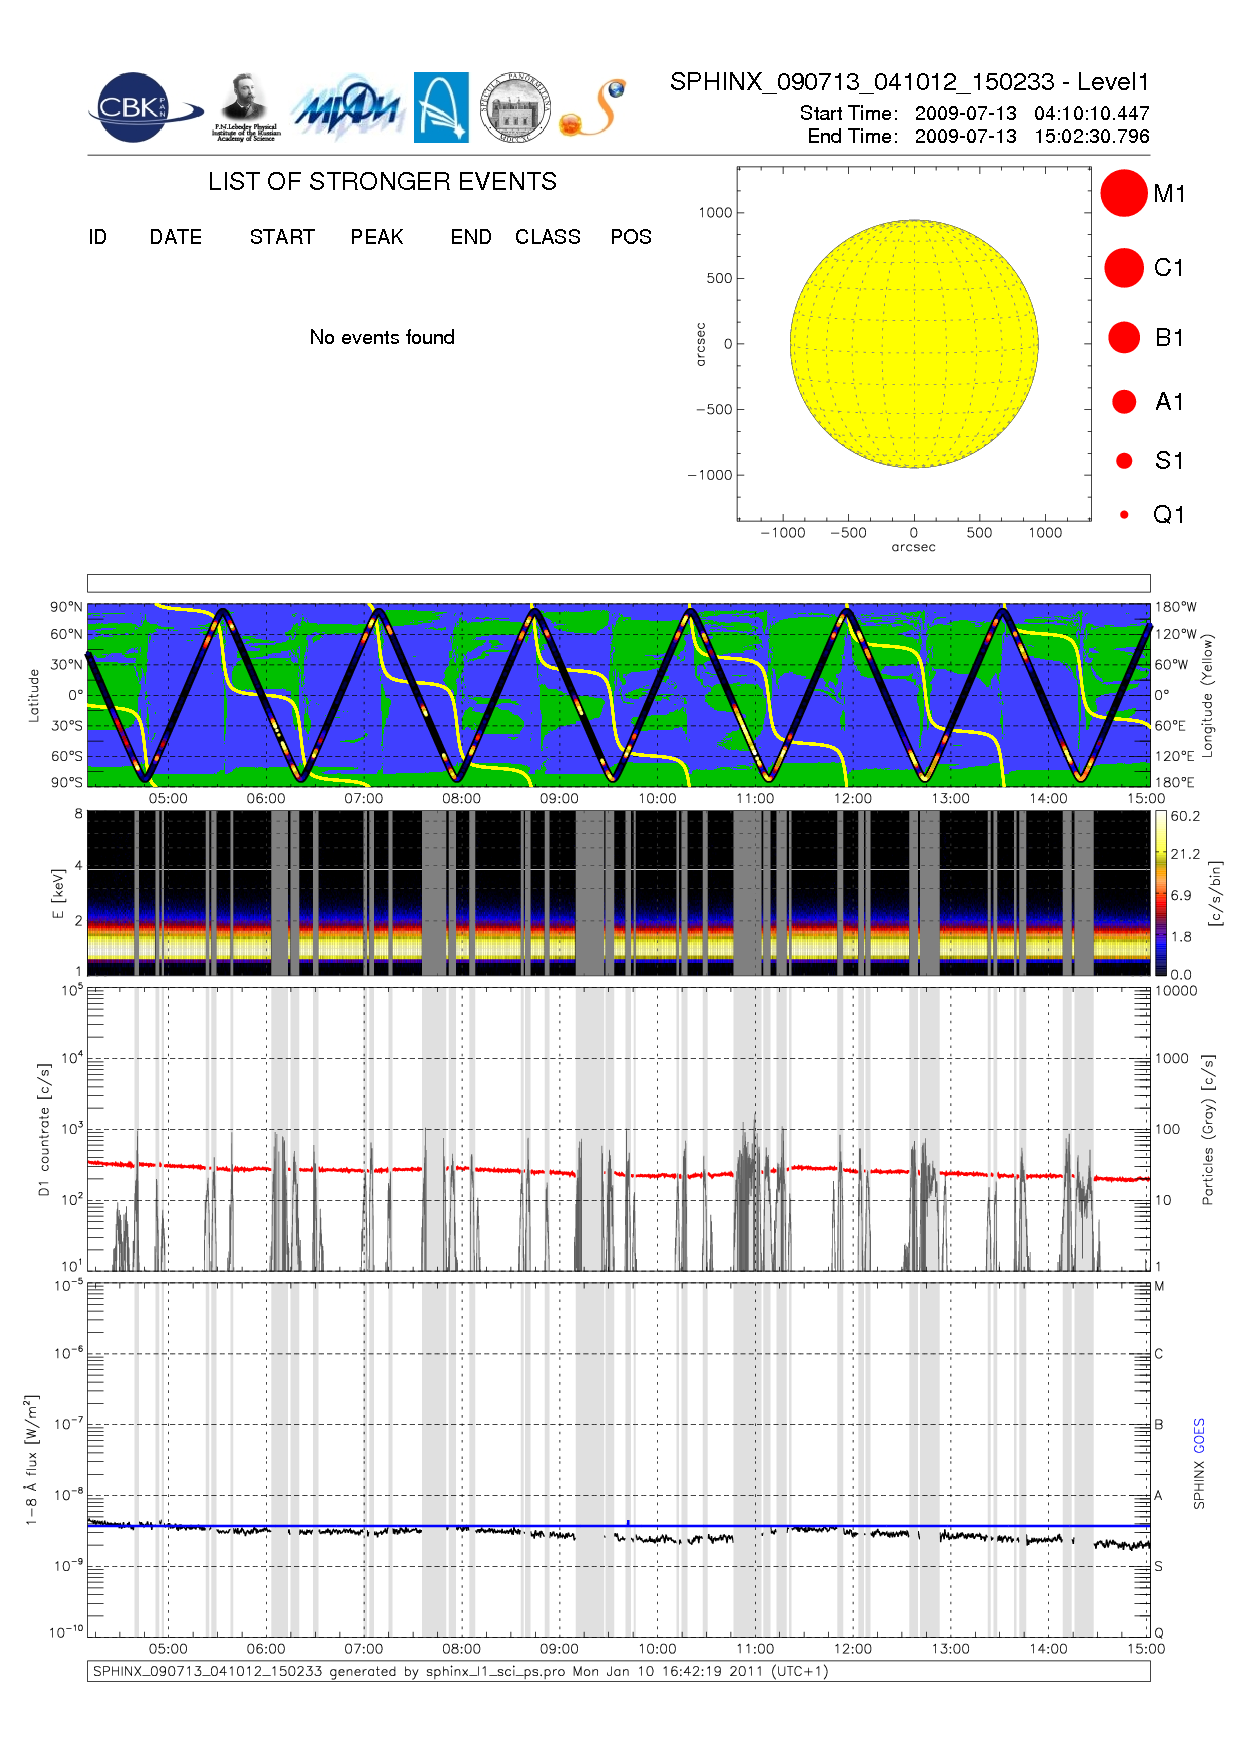Click the red C1 class circle

(x=1123, y=268)
